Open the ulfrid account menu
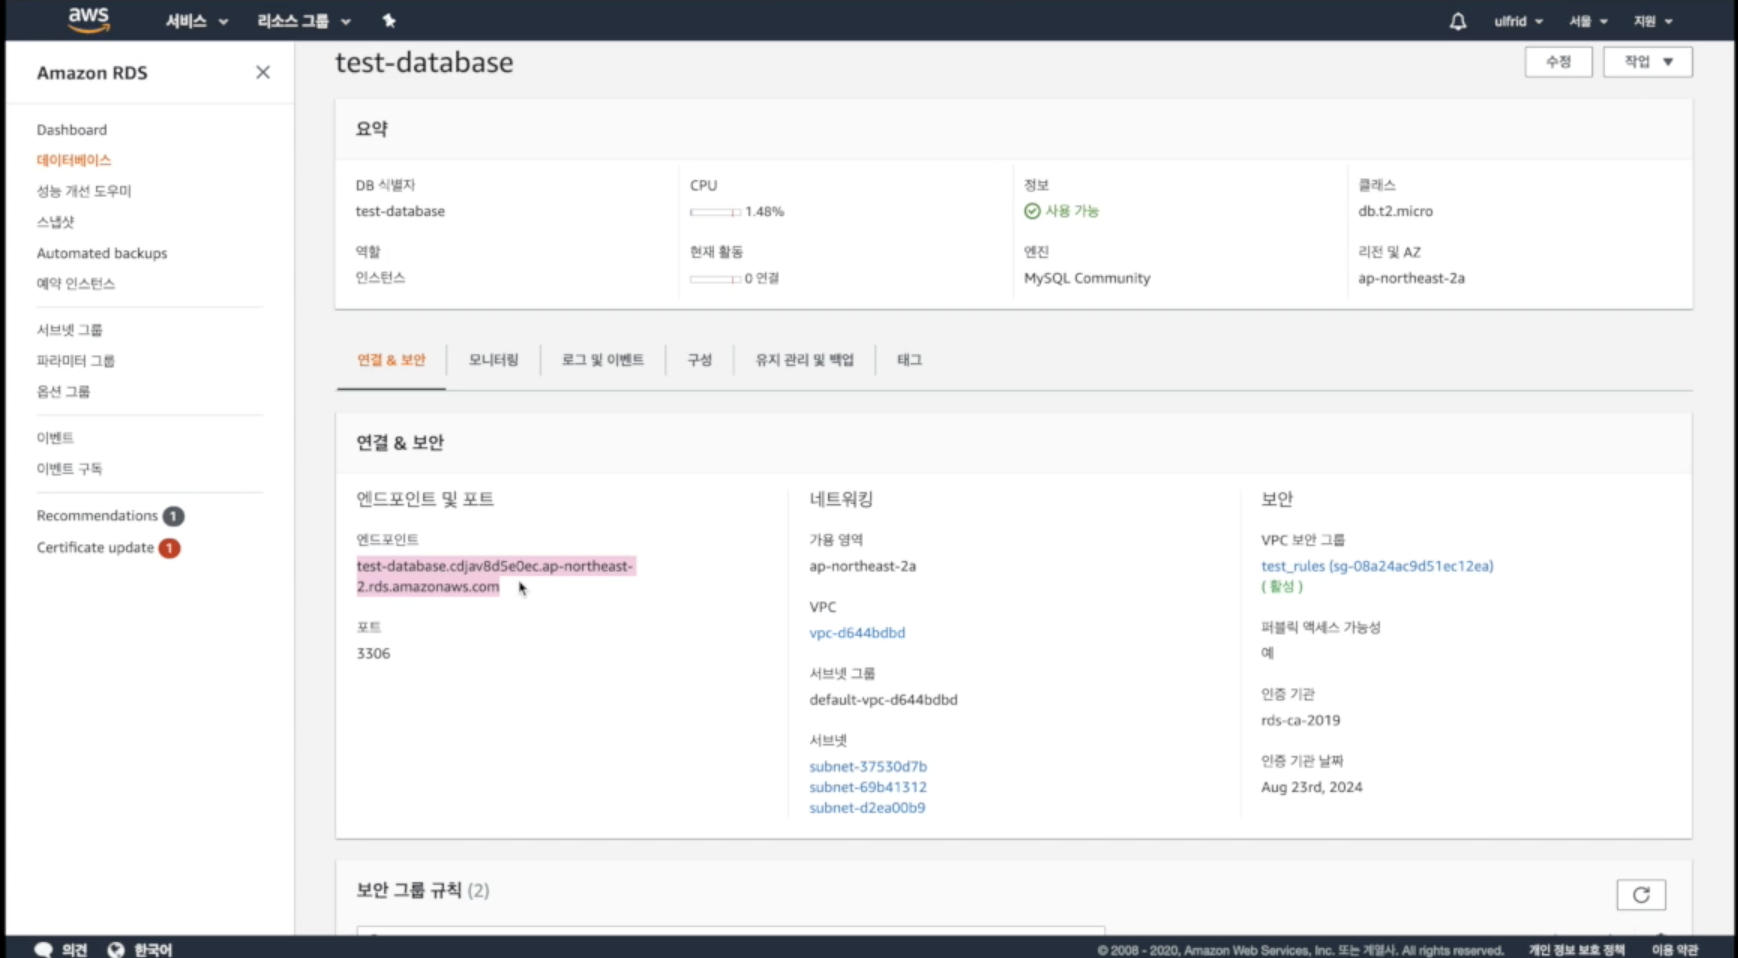 coord(1517,21)
